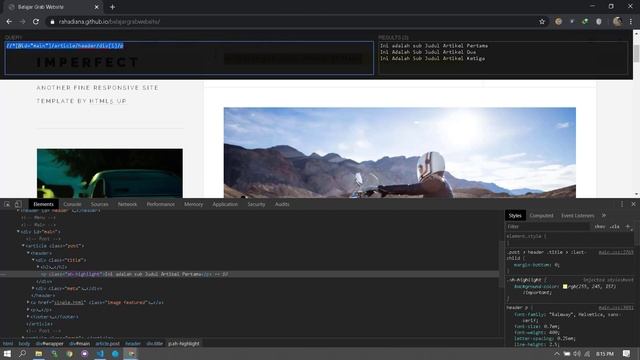The image size is (640, 360).
Task: Click the body breadcrumb item
Action: coord(24,344)
